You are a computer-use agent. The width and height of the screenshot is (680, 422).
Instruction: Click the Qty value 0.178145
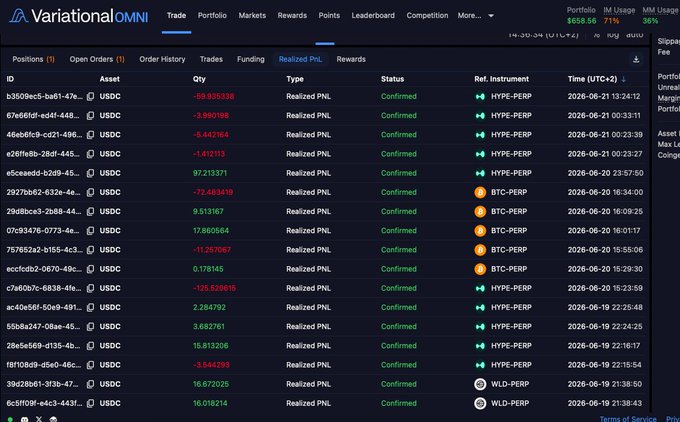[208, 269]
